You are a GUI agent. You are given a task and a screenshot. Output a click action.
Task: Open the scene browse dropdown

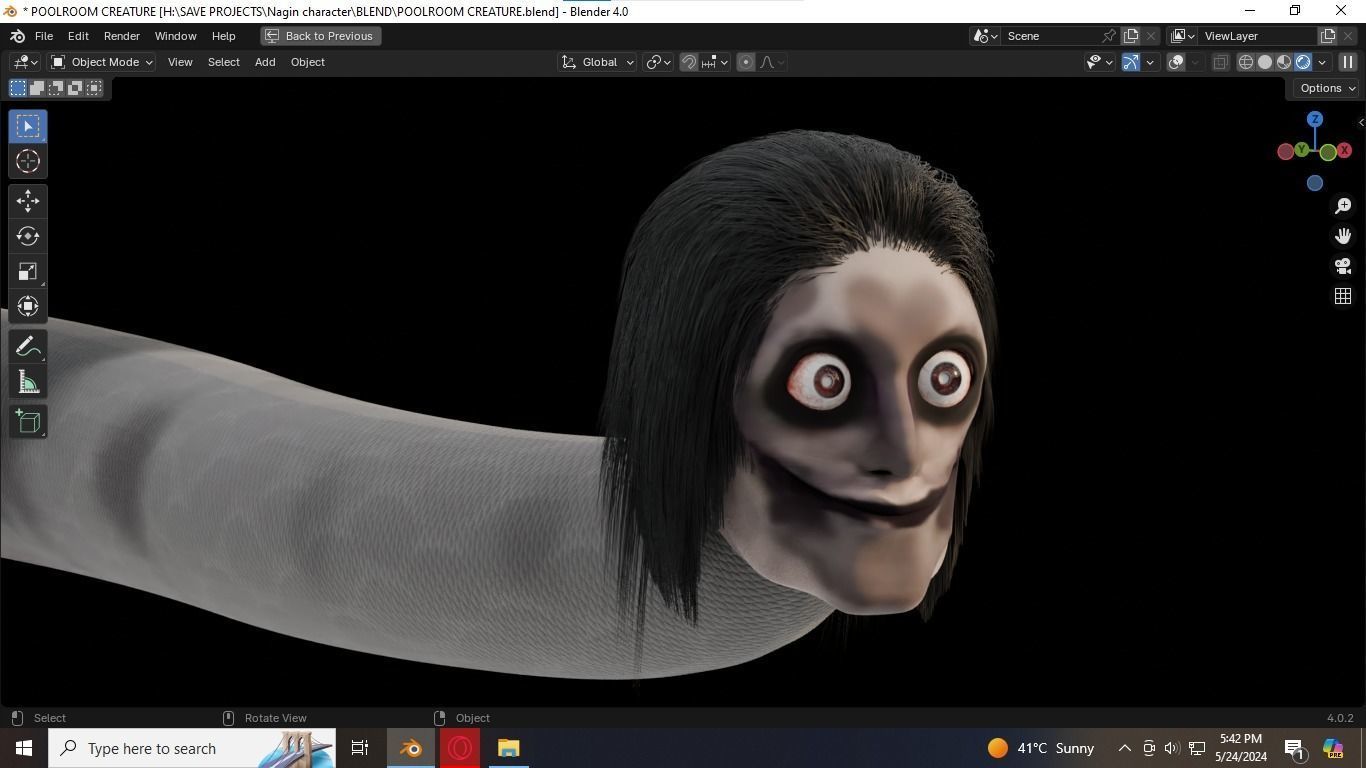(x=985, y=36)
